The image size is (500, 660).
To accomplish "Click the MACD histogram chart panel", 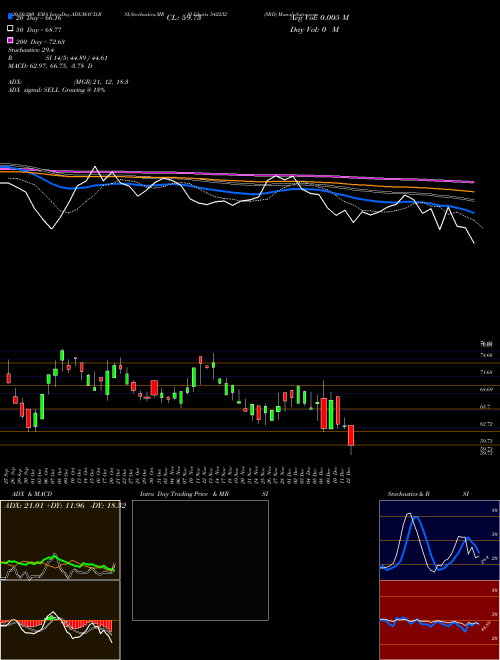I will point(60,620).
